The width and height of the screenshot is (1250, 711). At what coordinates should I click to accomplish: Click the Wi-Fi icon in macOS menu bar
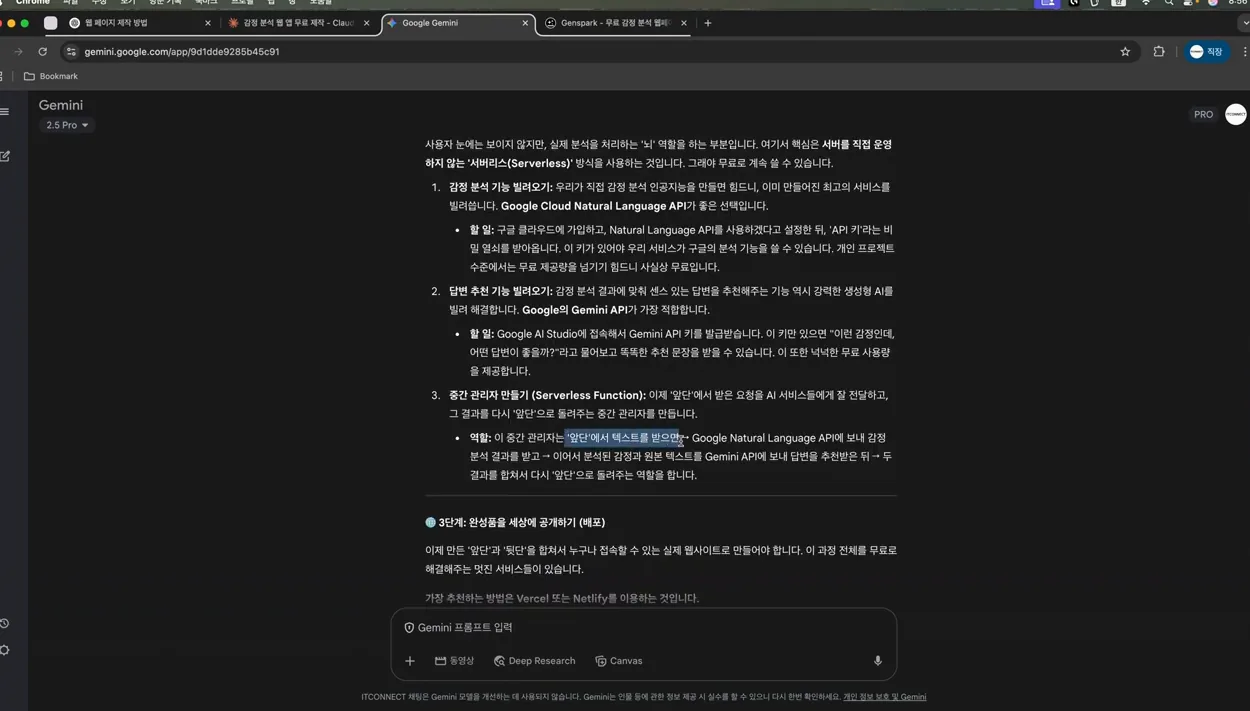(x=1146, y=3)
